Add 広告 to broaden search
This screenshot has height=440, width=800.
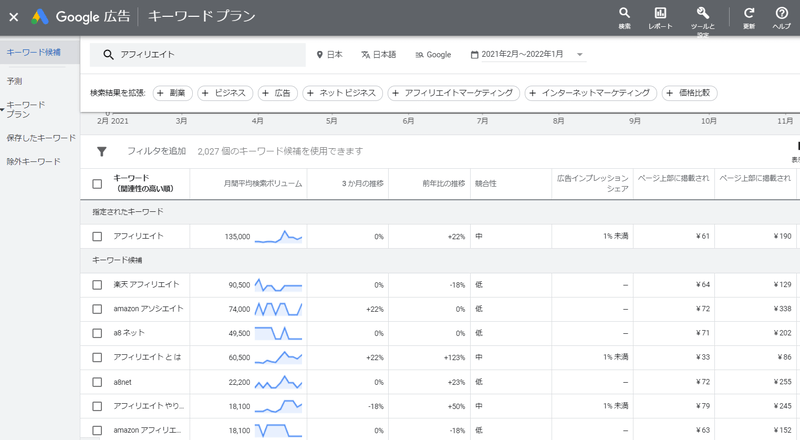point(278,93)
